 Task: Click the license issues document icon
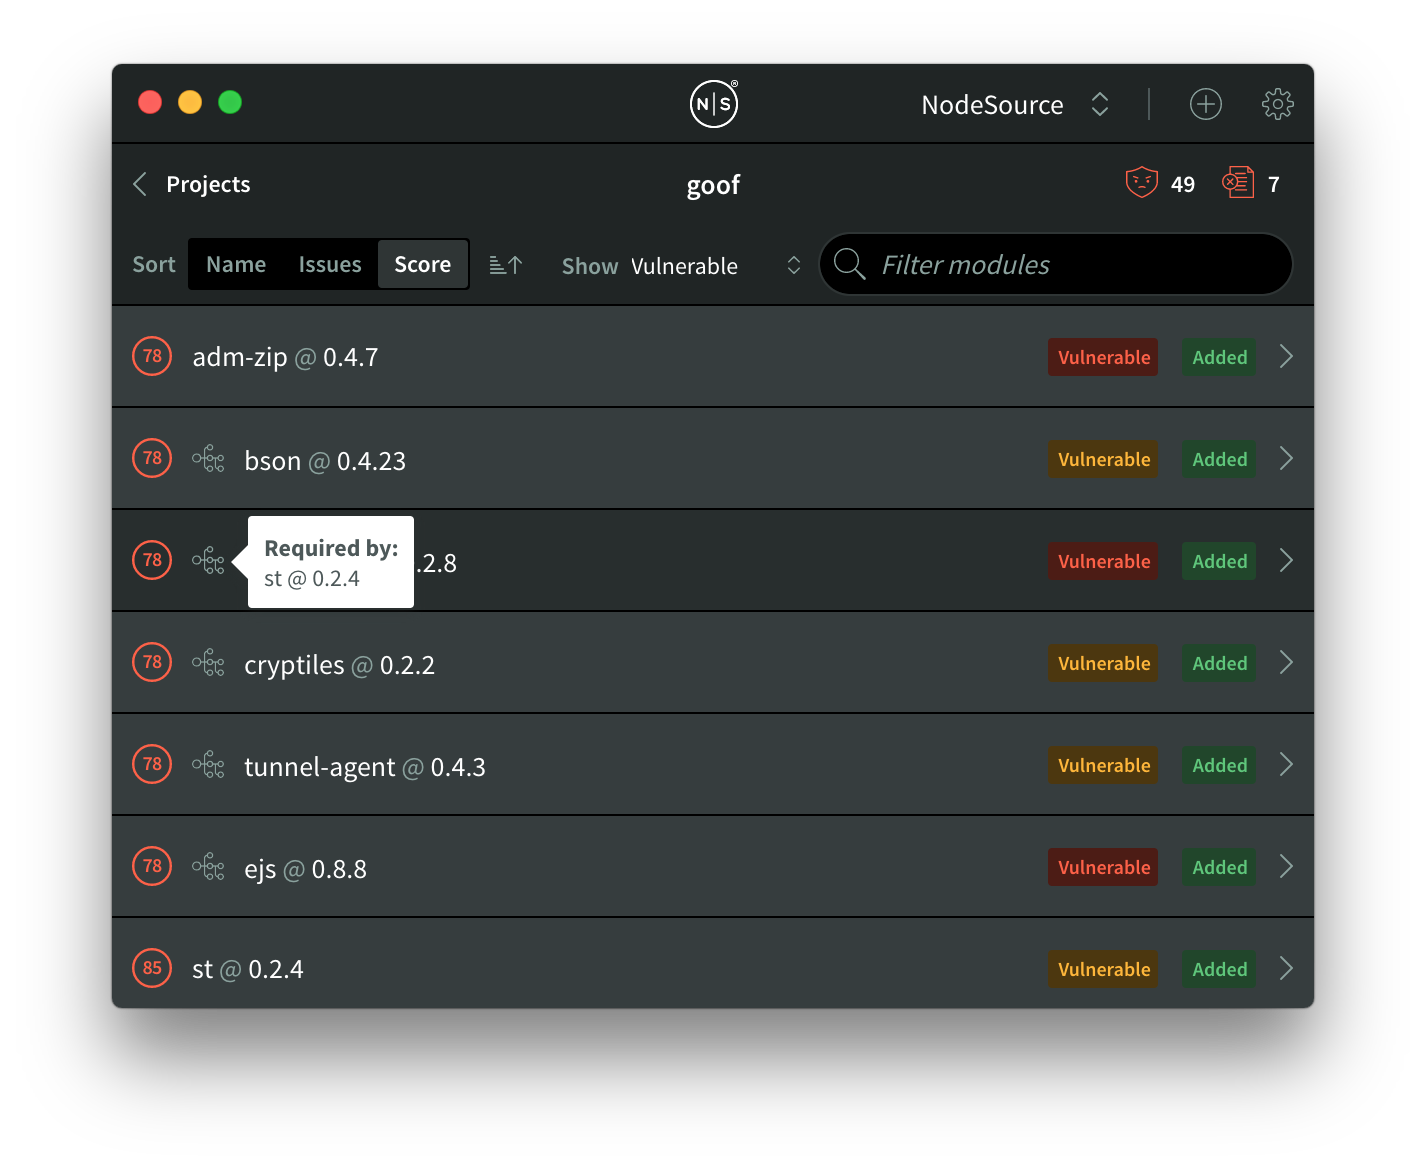(x=1238, y=183)
